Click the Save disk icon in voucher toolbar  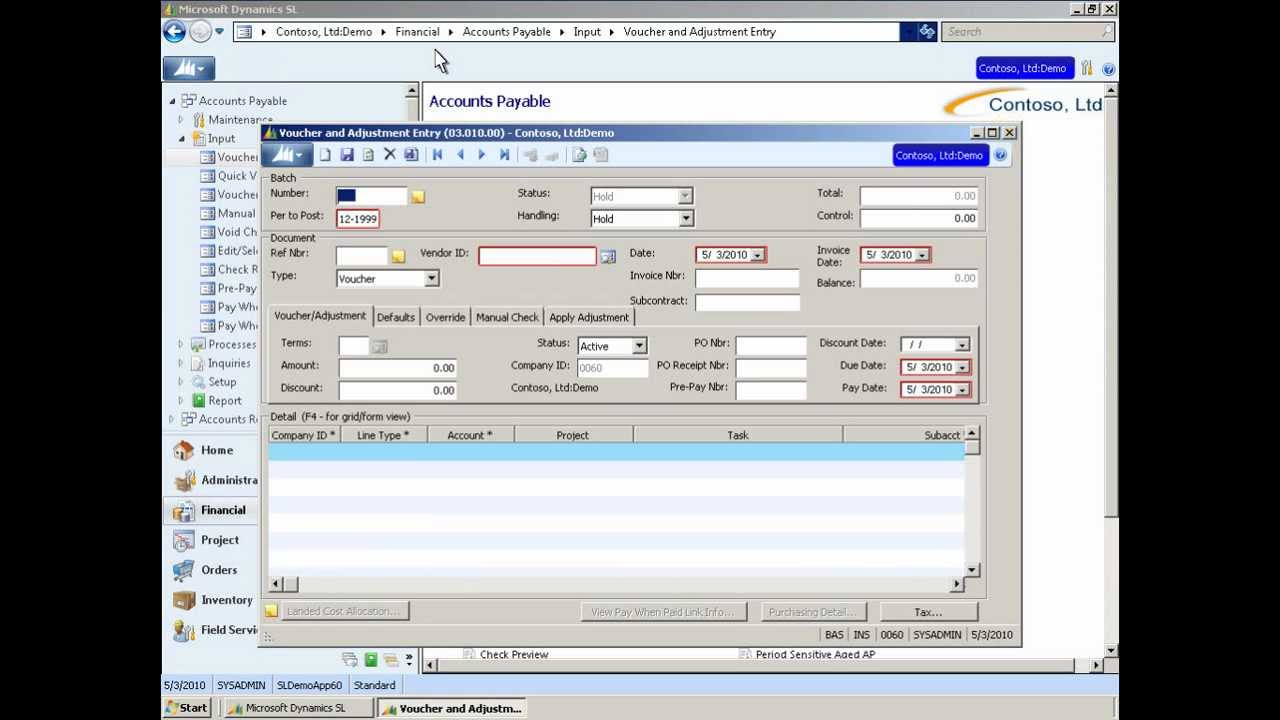(347, 155)
